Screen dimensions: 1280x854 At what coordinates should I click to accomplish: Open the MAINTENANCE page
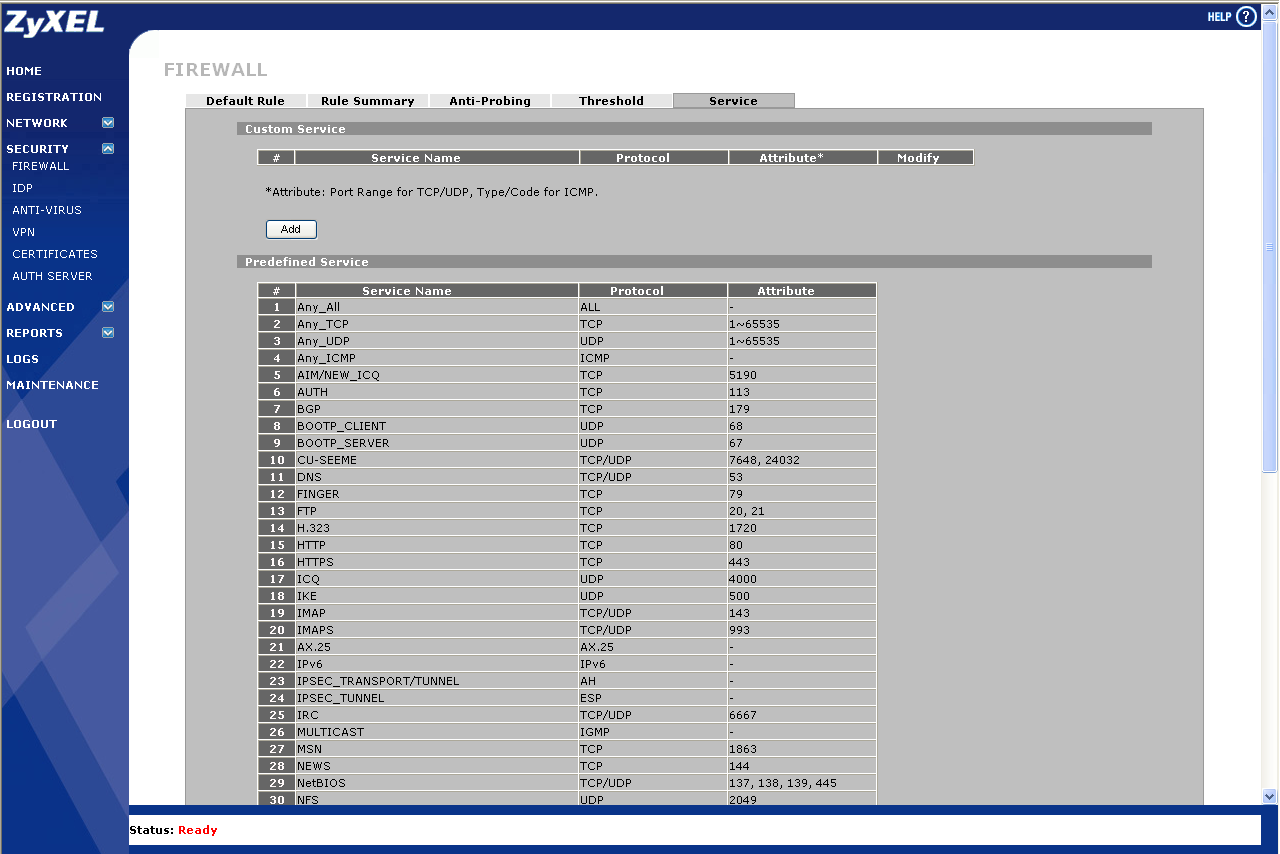point(52,385)
